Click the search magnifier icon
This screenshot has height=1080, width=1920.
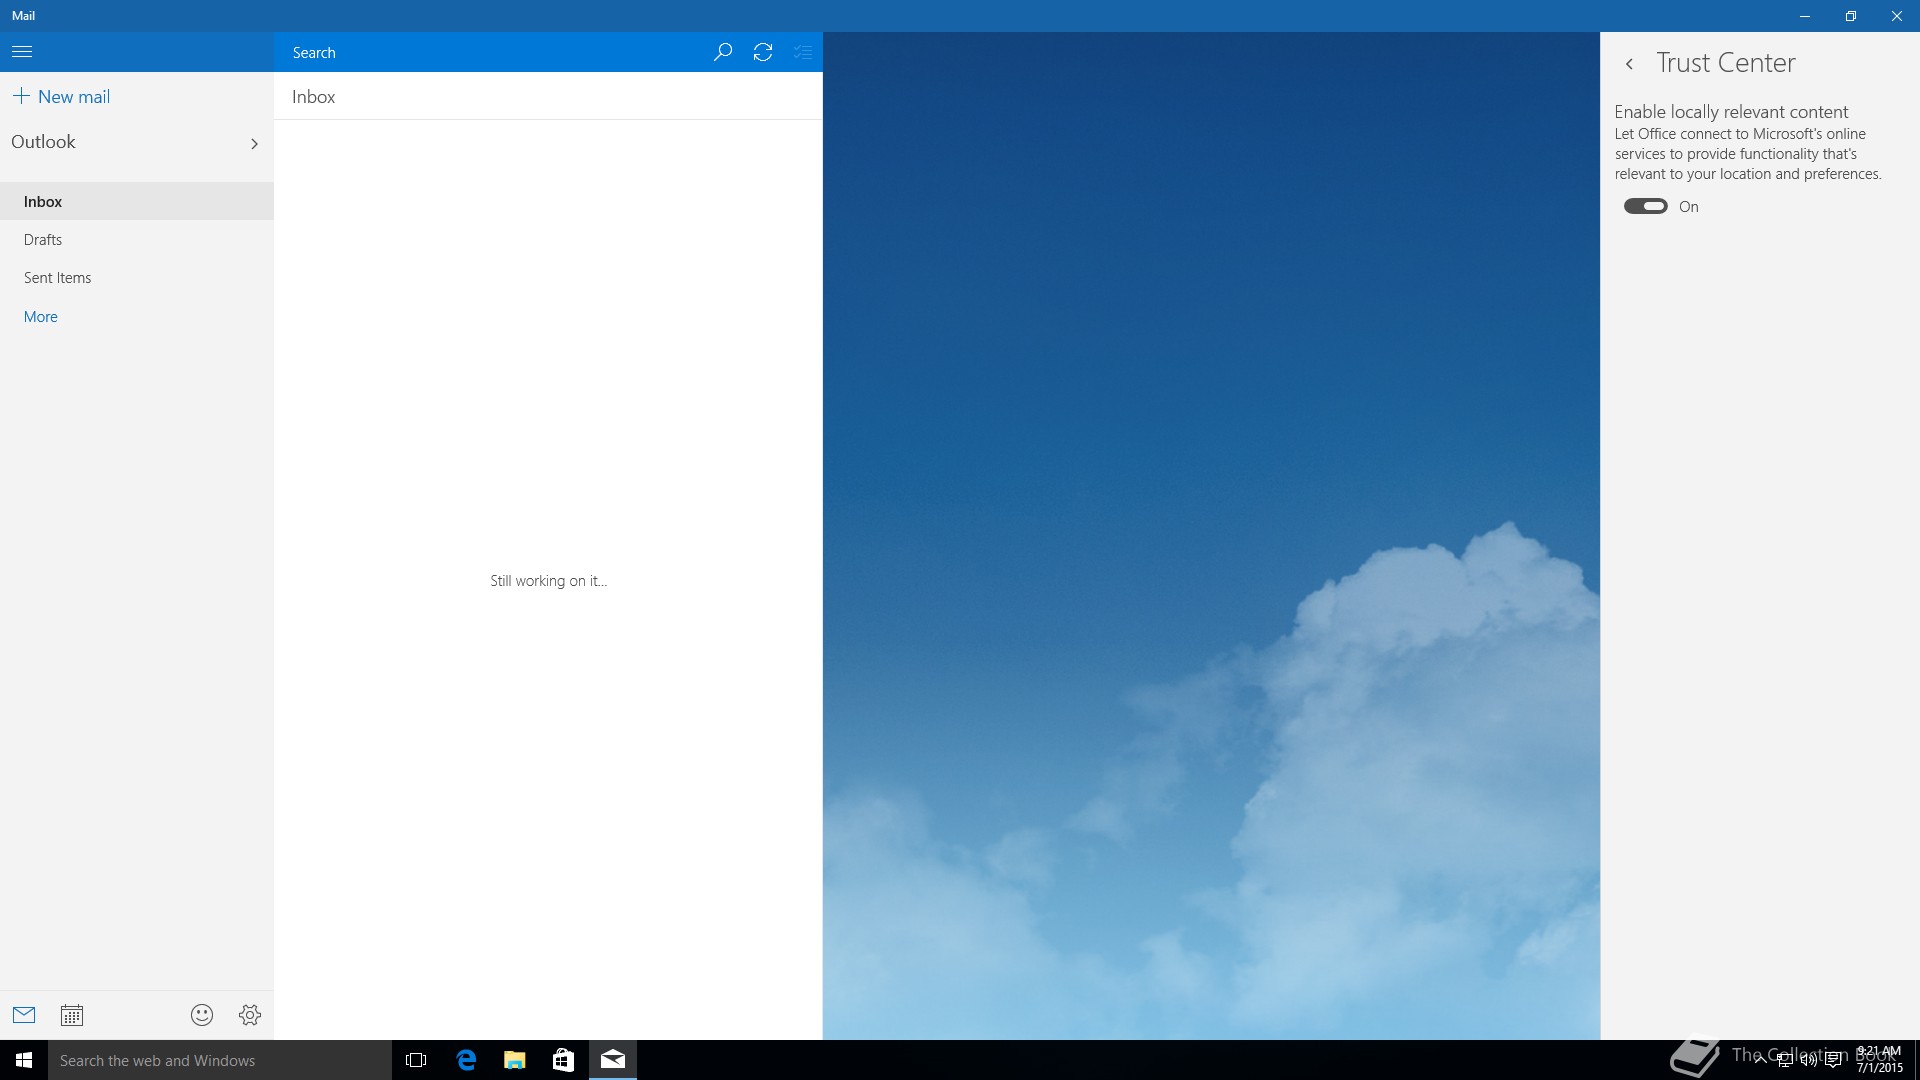tap(722, 52)
